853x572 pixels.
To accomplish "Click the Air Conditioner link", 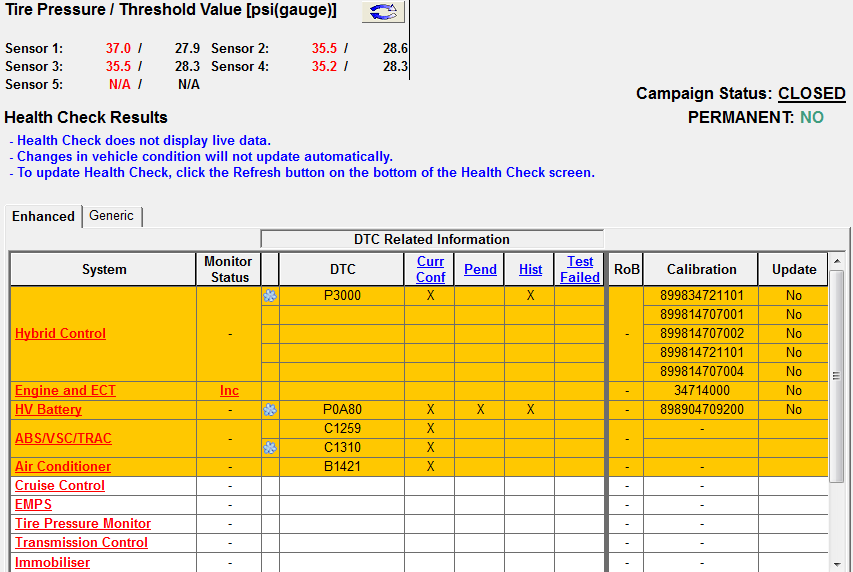I will [63, 467].
